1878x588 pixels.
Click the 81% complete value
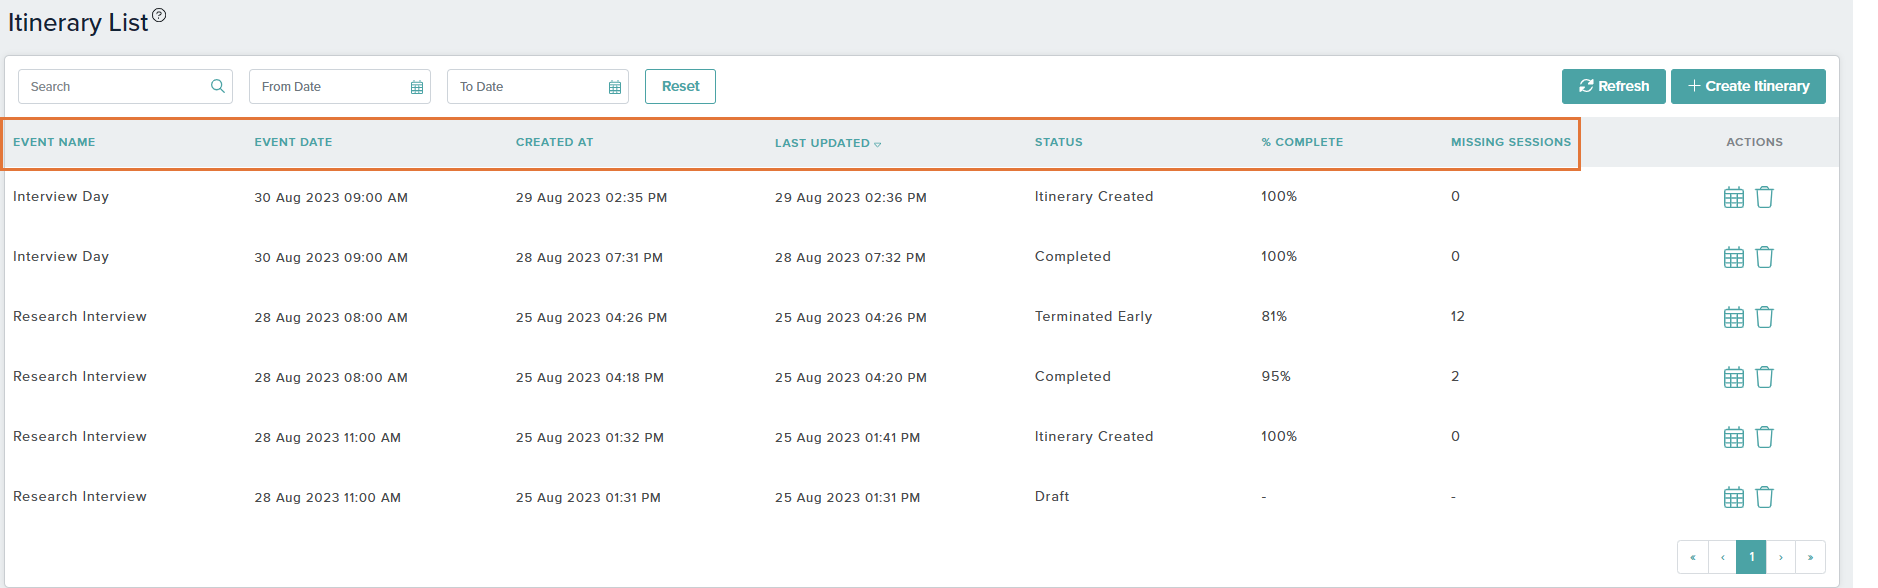pyautogui.click(x=1274, y=317)
